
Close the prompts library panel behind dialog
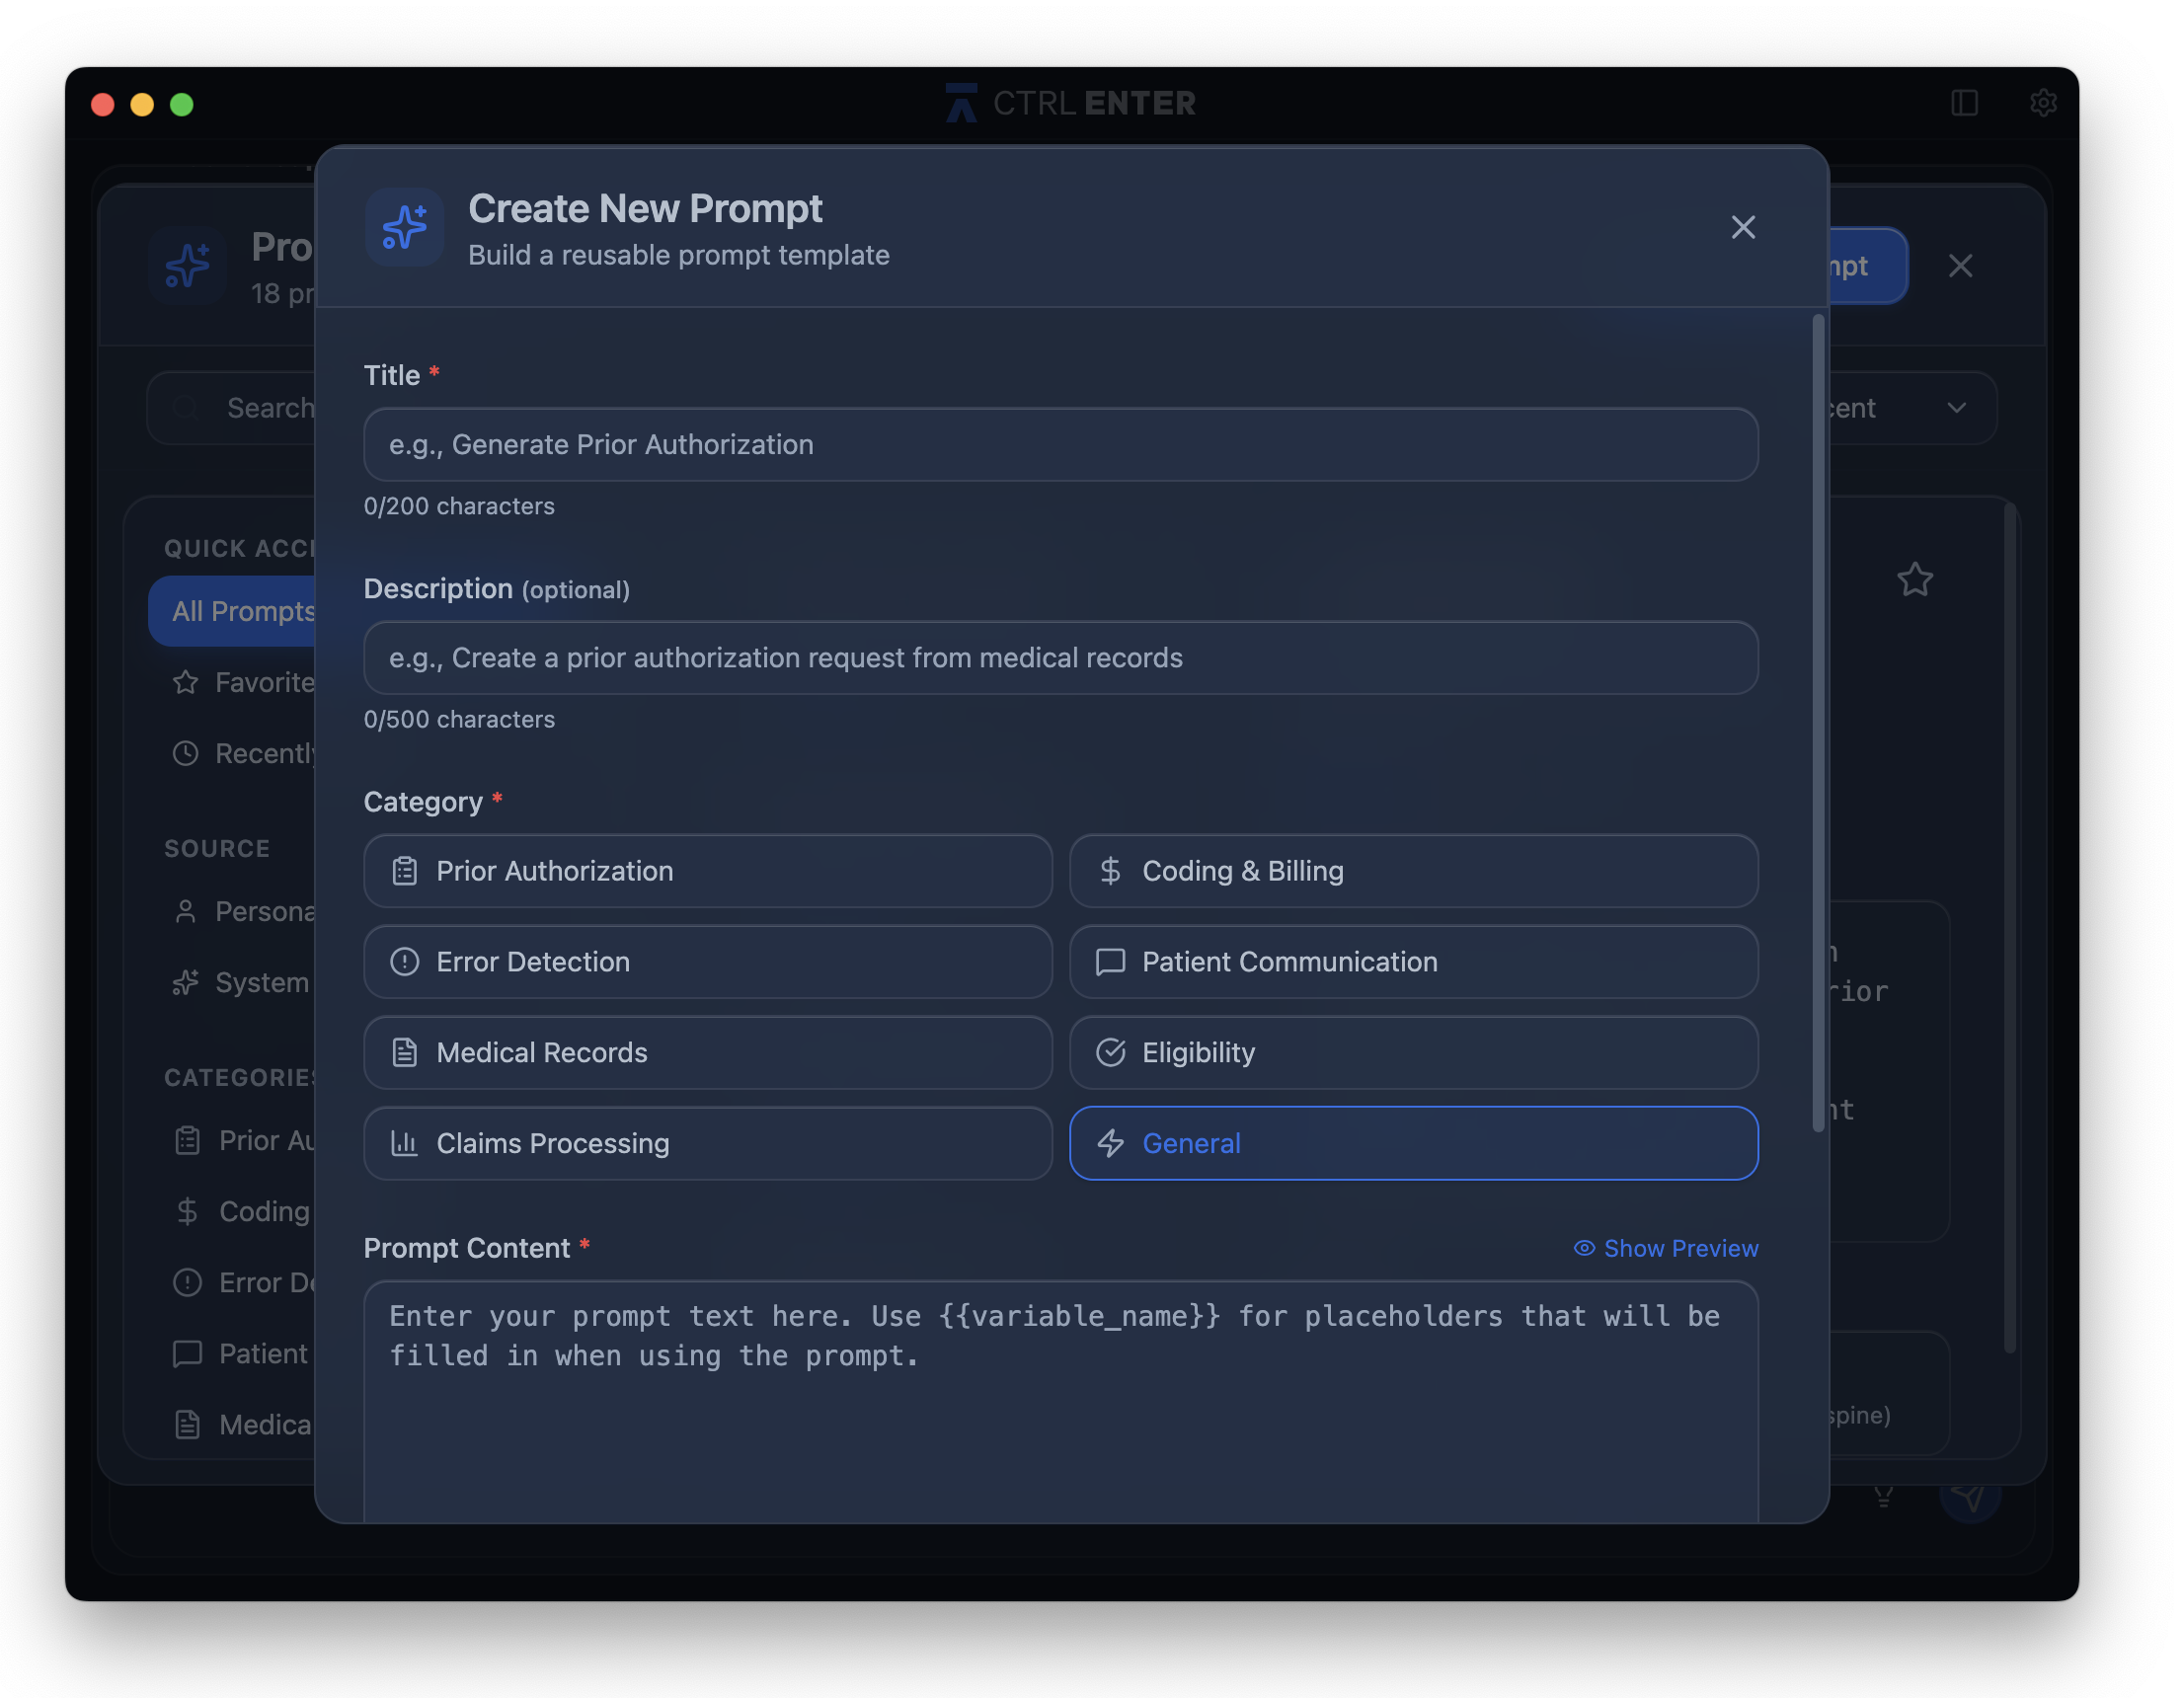point(1960,266)
